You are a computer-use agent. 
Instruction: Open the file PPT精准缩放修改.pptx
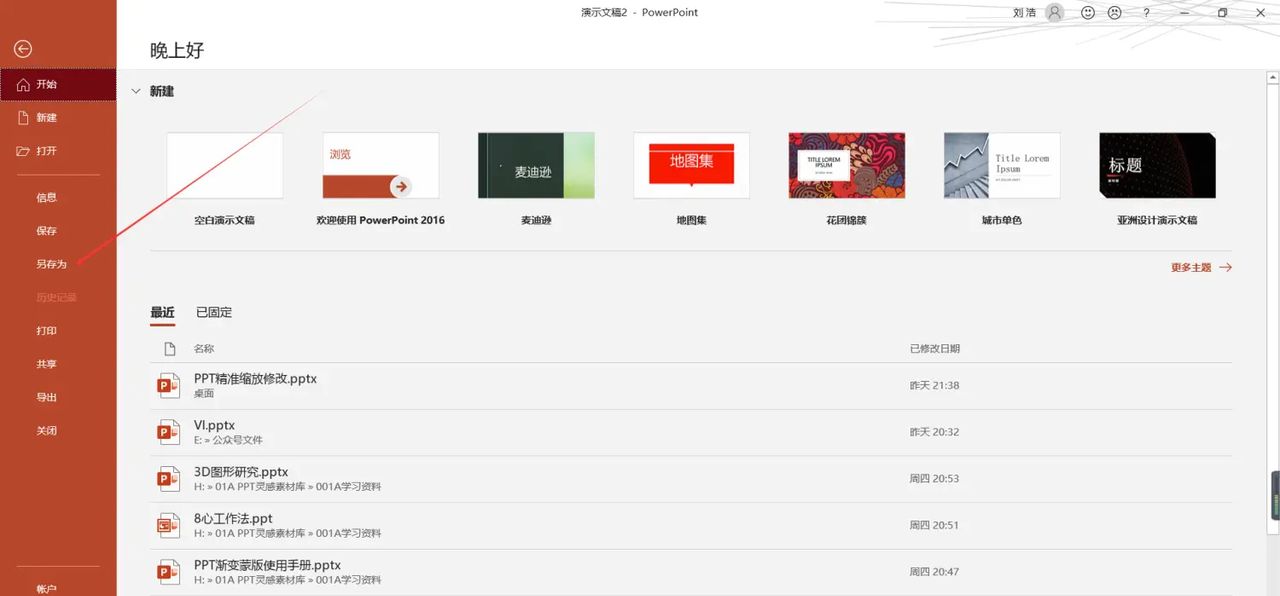pos(255,378)
